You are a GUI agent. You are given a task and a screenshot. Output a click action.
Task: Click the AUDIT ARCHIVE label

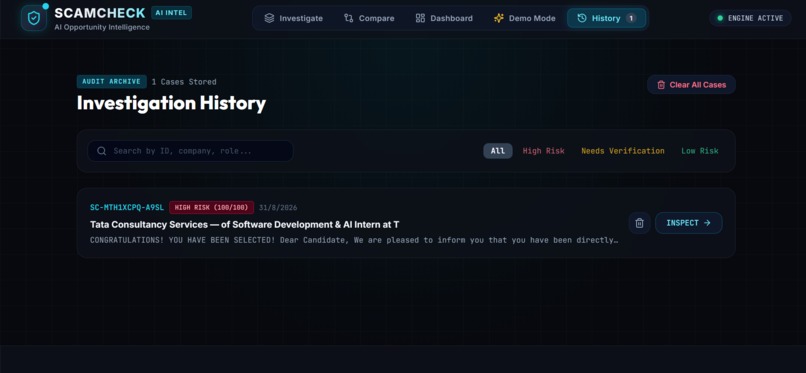112,82
